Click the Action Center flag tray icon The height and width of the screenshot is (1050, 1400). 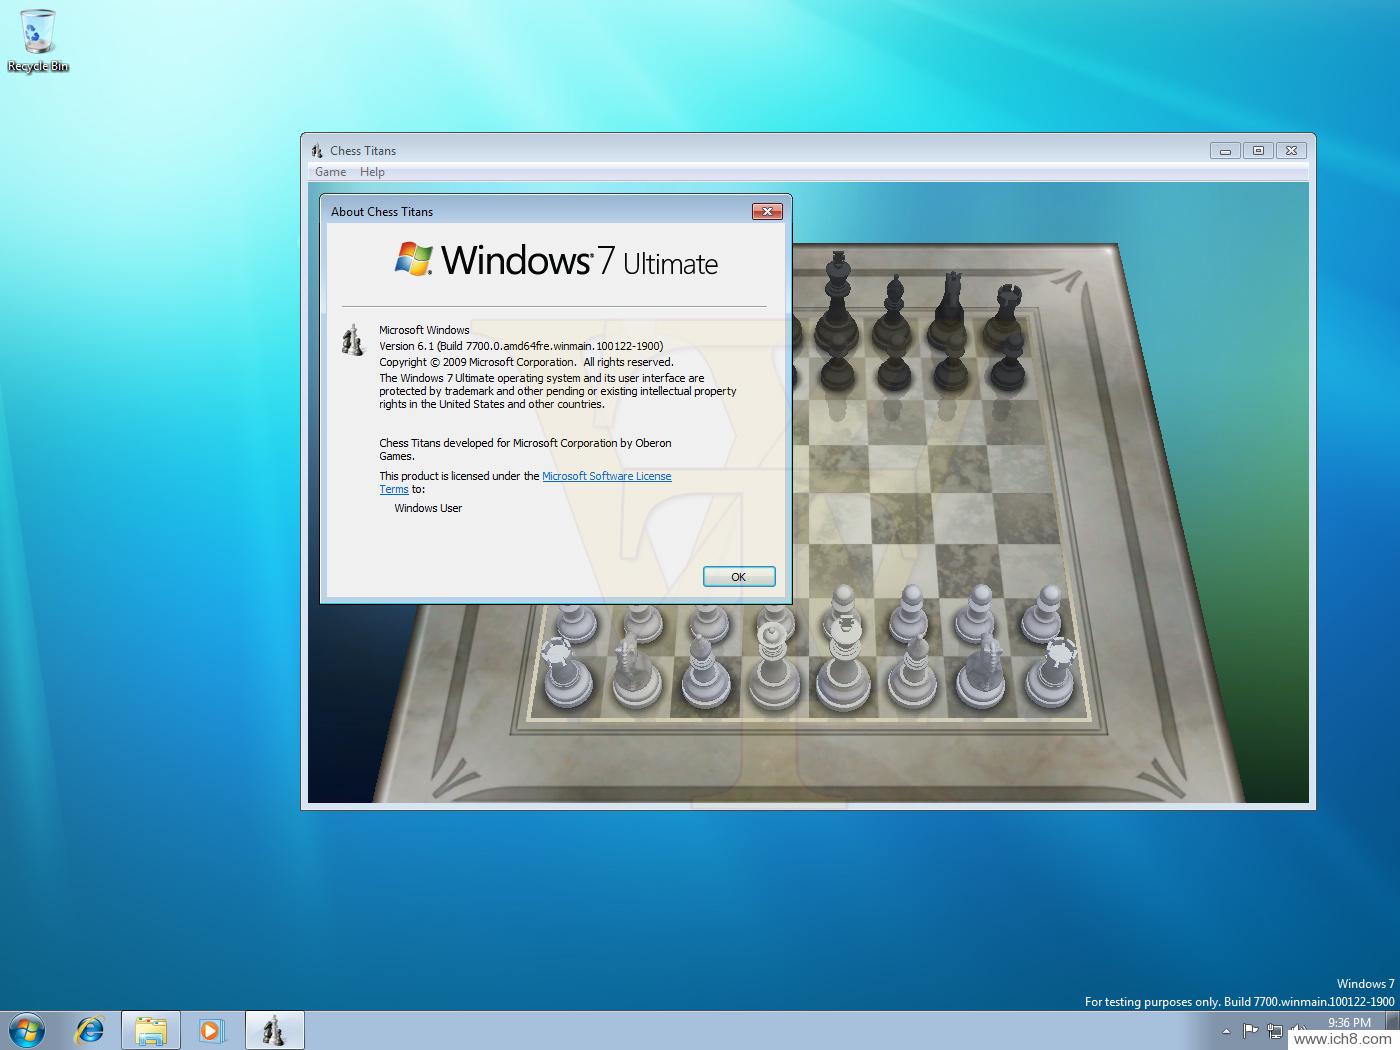1250,1030
